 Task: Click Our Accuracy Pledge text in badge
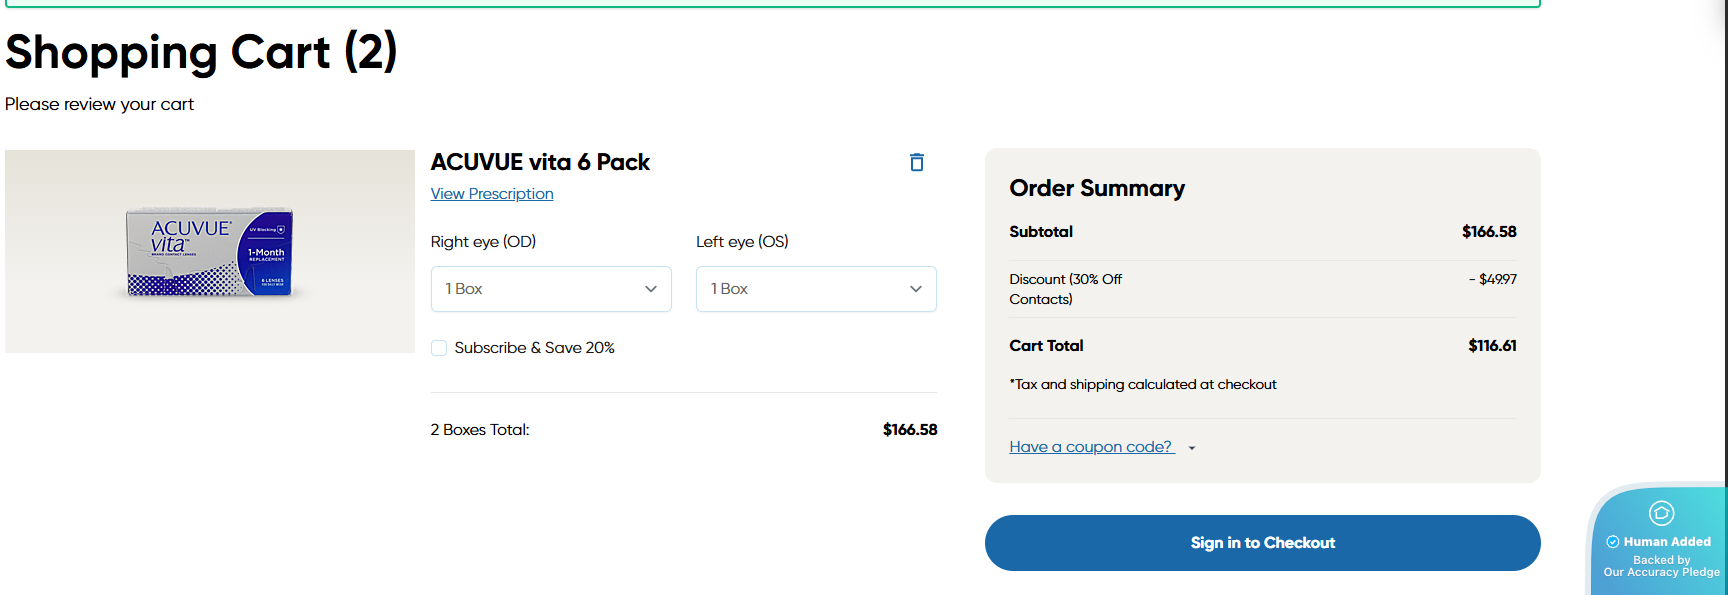coord(1661,572)
